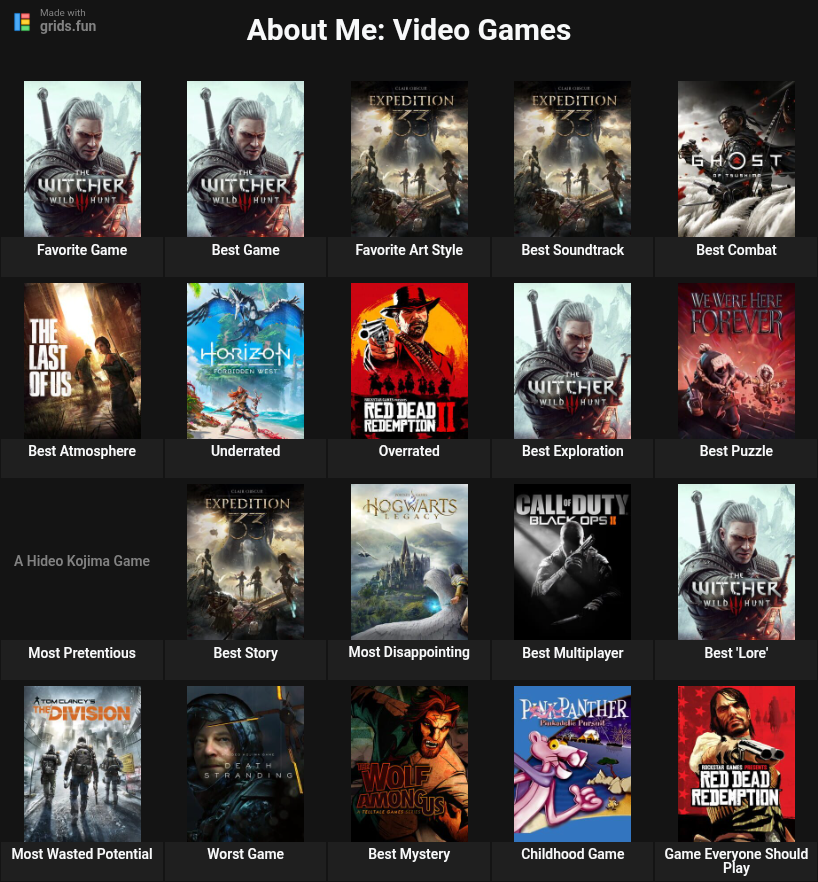Select the Overrated label
818x882 pixels.
pyautogui.click(x=409, y=451)
